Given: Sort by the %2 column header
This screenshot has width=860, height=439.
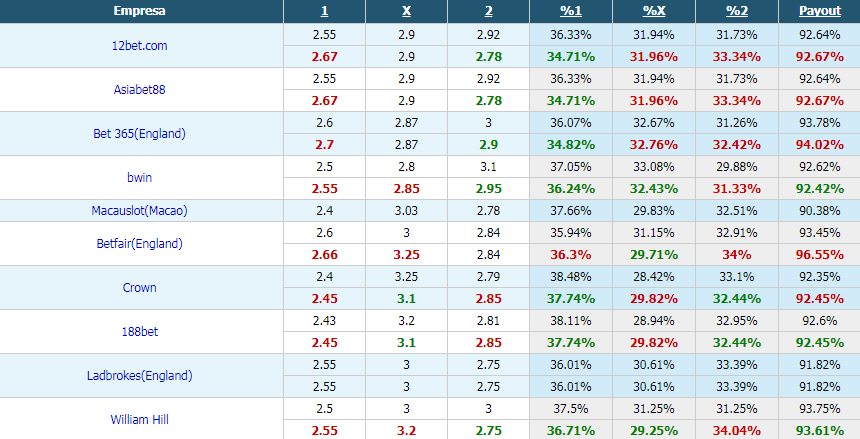Looking at the screenshot, I should 737,11.
